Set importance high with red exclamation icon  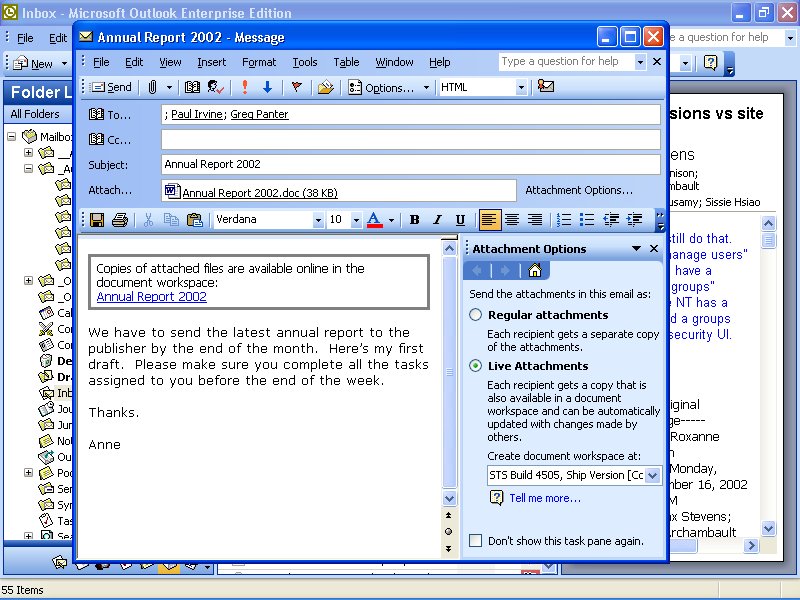pos(245,87)
